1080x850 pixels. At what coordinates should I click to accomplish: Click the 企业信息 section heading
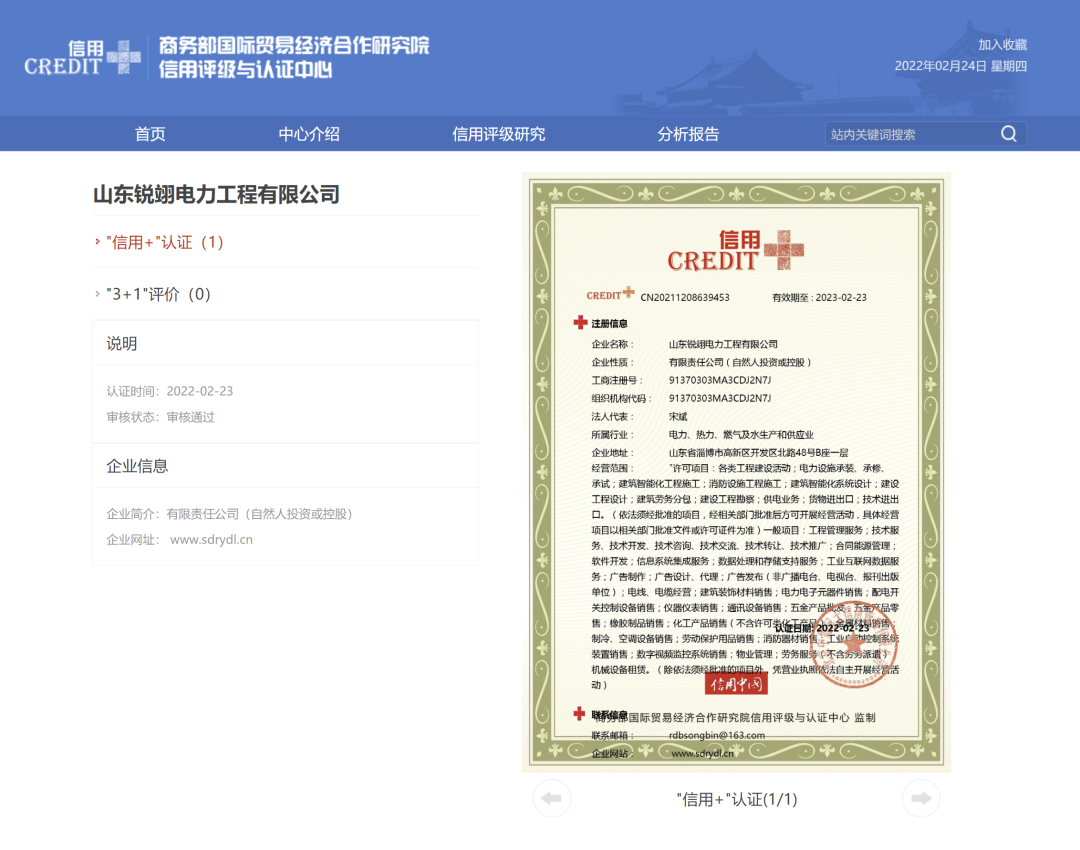[x=137, y=466]
